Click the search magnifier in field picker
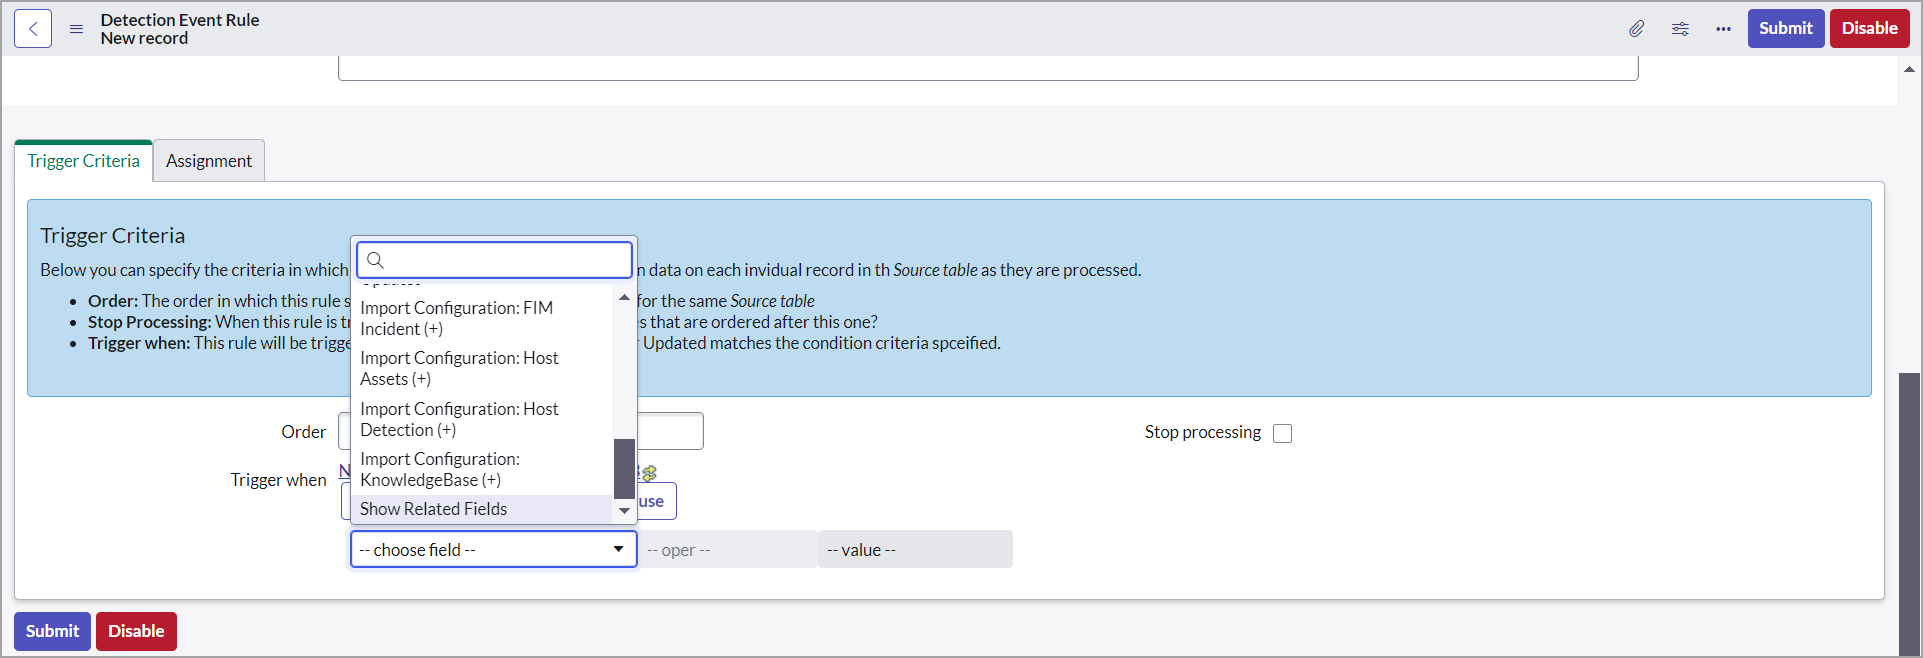Screen dimensions: 1923x658 click(376, 260)
